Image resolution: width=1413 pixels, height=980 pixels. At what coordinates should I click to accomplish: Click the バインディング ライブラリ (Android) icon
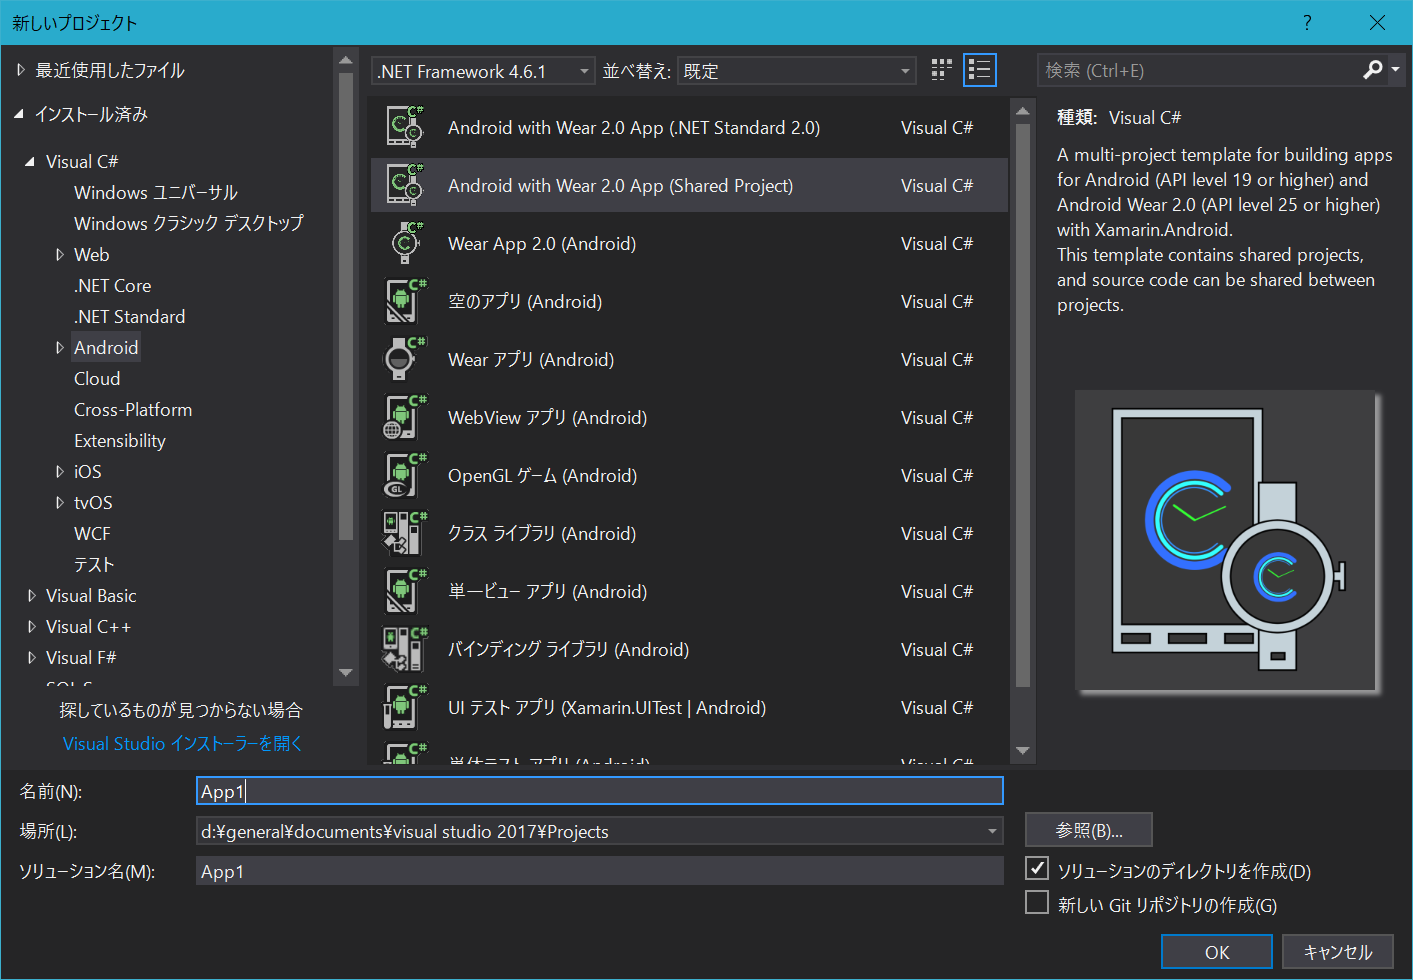point(405,649)
